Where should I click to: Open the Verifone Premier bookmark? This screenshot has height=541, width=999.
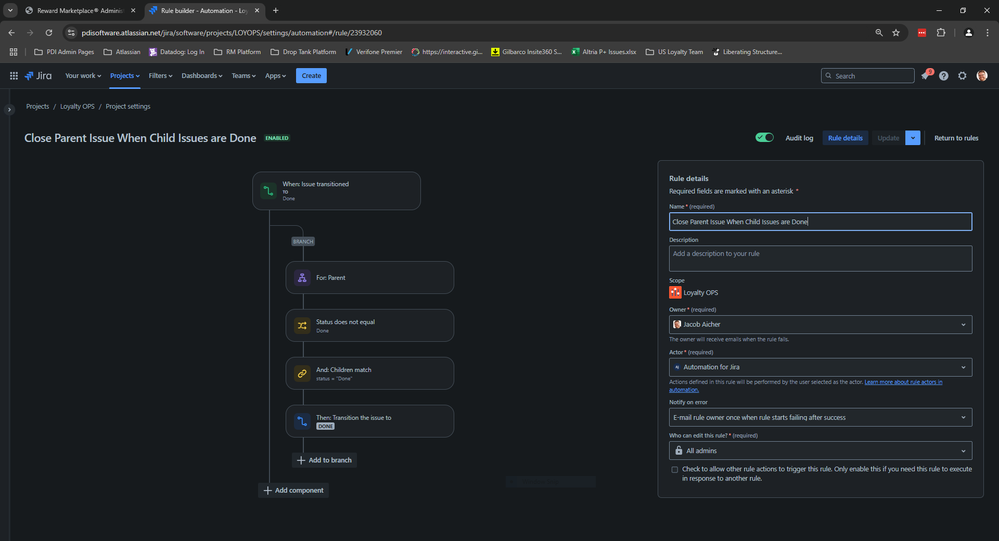tap(373, 52)
